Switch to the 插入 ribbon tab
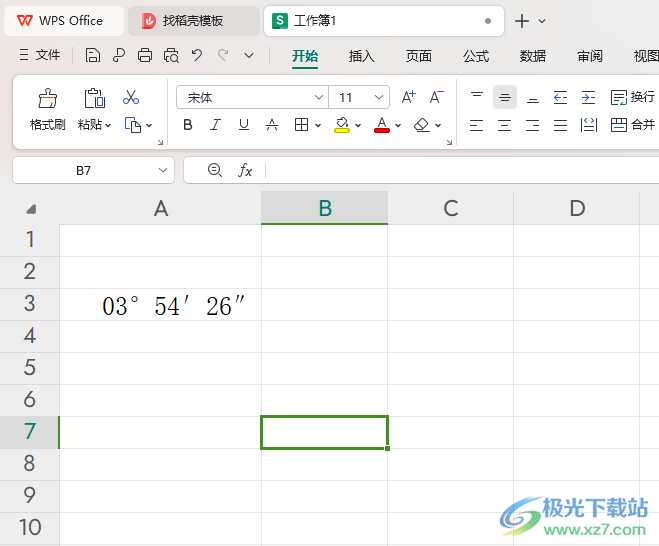The height and width of the screenshot is (546, 659). pyautogui.click(x=361, y=56)
